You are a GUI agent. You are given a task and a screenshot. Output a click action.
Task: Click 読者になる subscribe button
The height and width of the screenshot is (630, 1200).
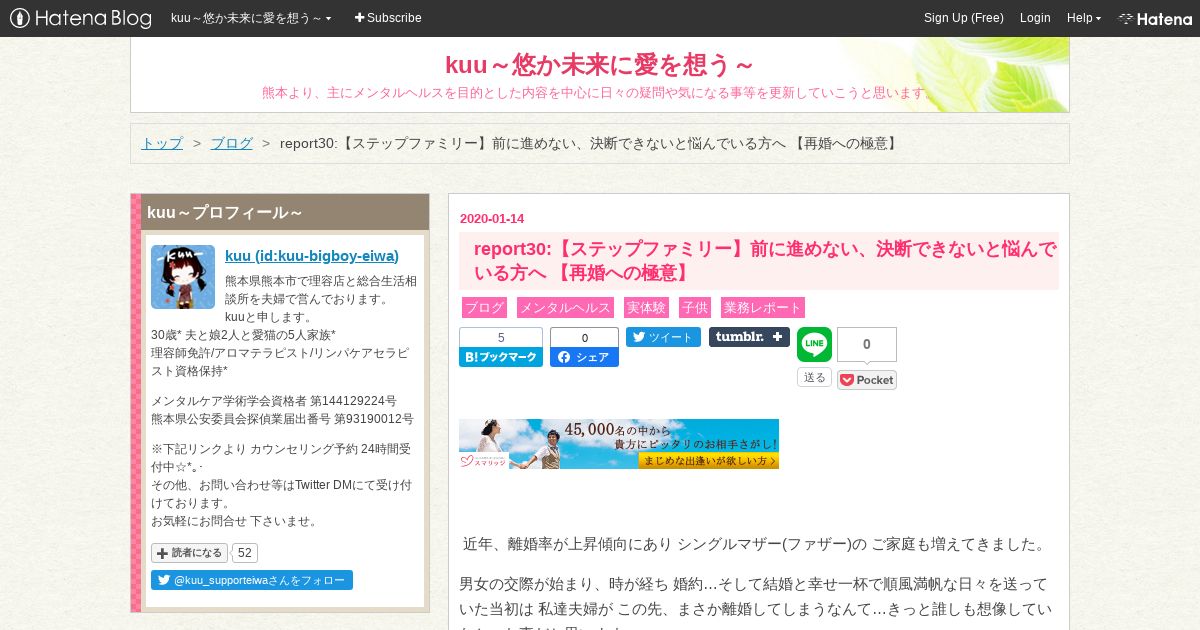pos(190,553)
